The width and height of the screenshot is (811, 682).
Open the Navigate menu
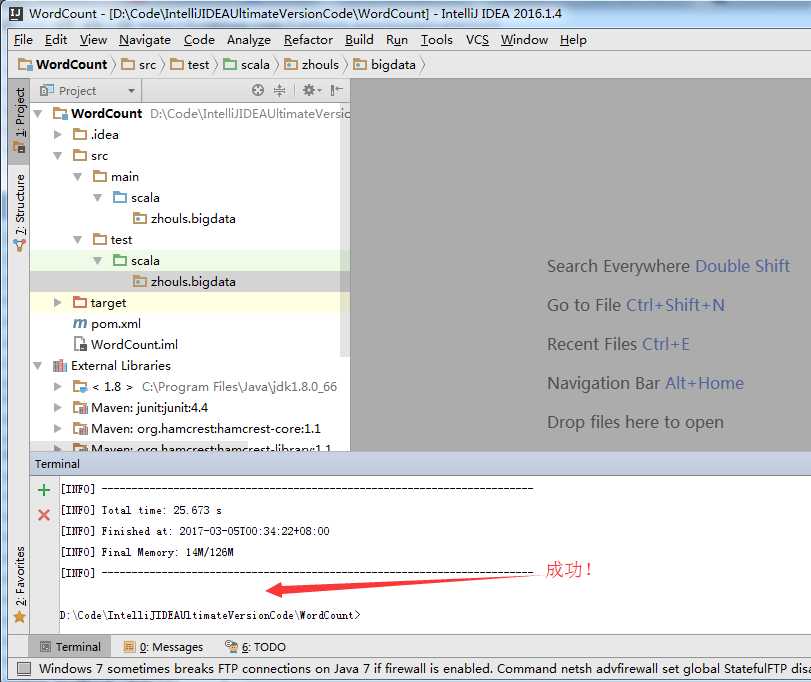(145, 40)
